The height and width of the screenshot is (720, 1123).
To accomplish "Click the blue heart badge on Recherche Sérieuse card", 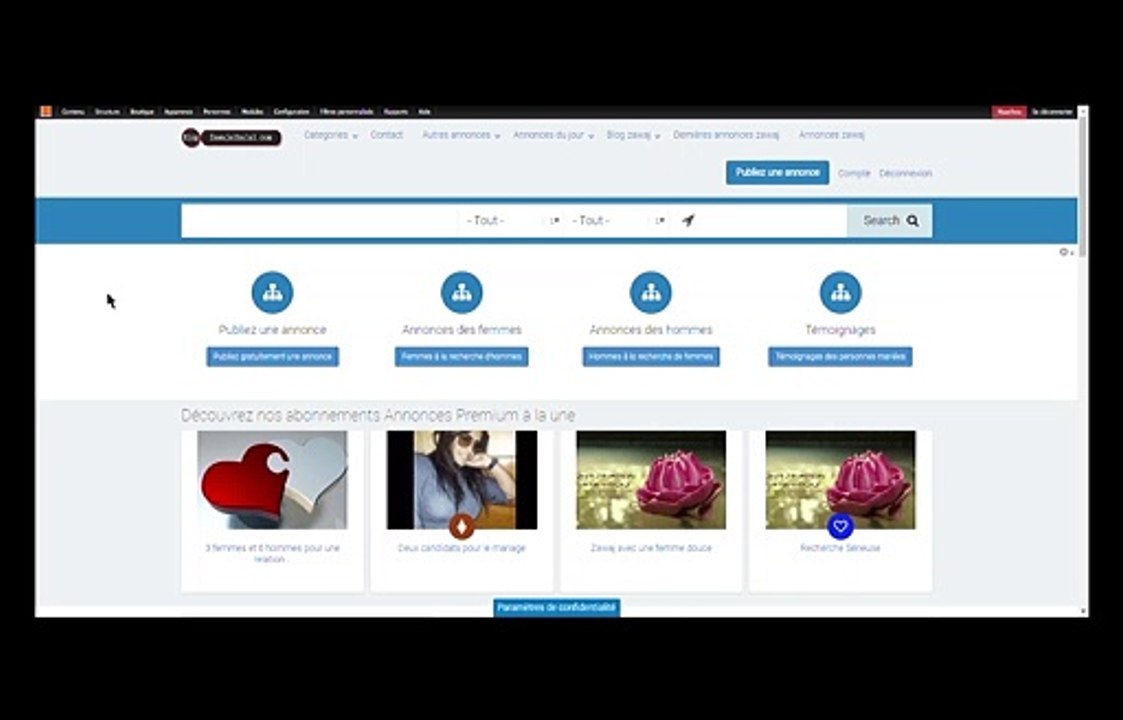I will tap(840, 527).
